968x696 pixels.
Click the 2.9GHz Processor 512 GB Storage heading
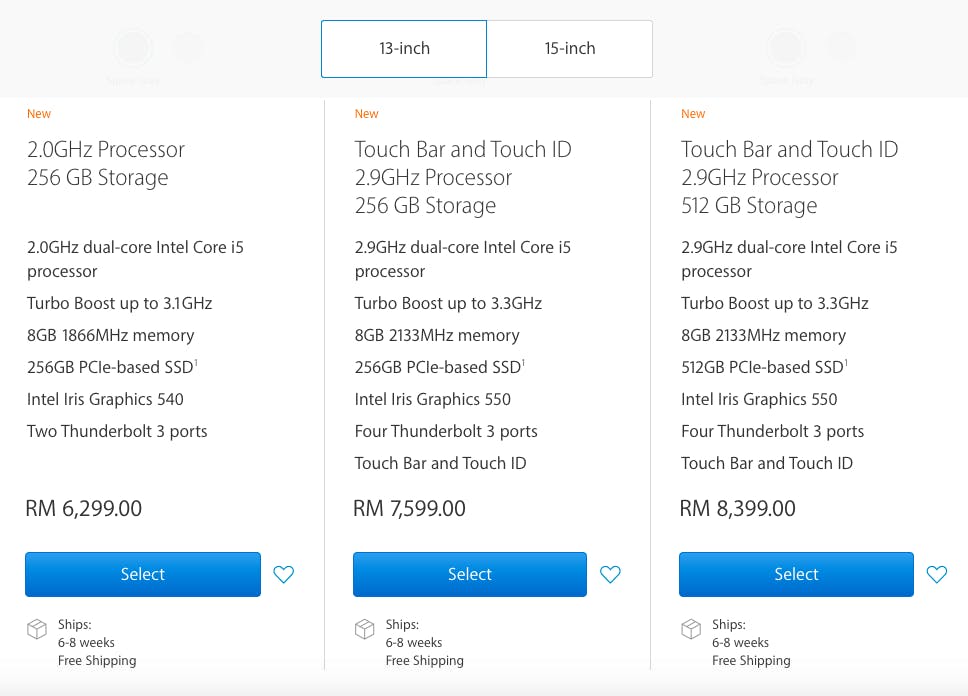tap(790, 177)
